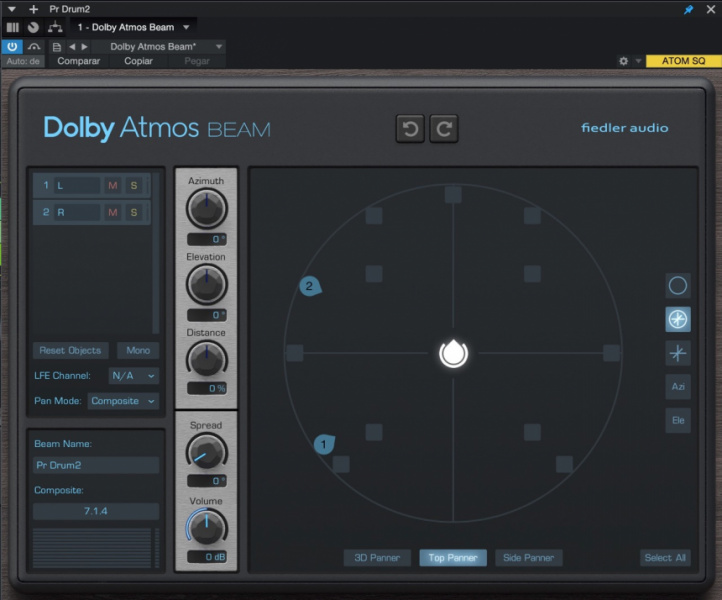
Task: Click the Distance knob
Action: 206,361
